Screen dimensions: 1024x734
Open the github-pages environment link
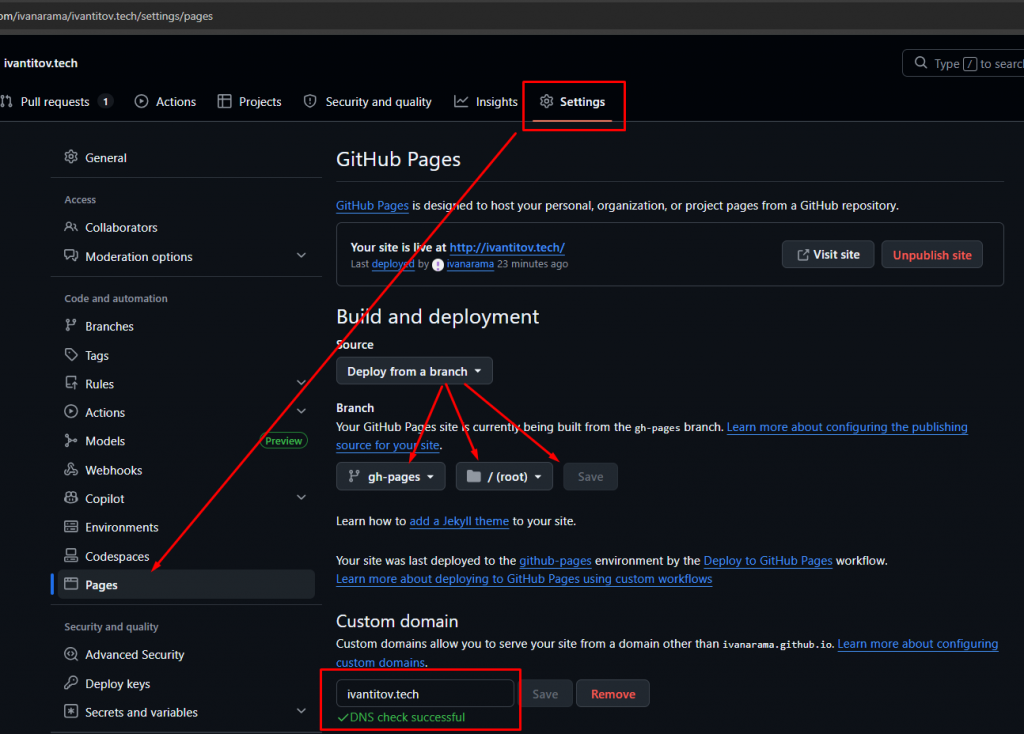point(555,560)
